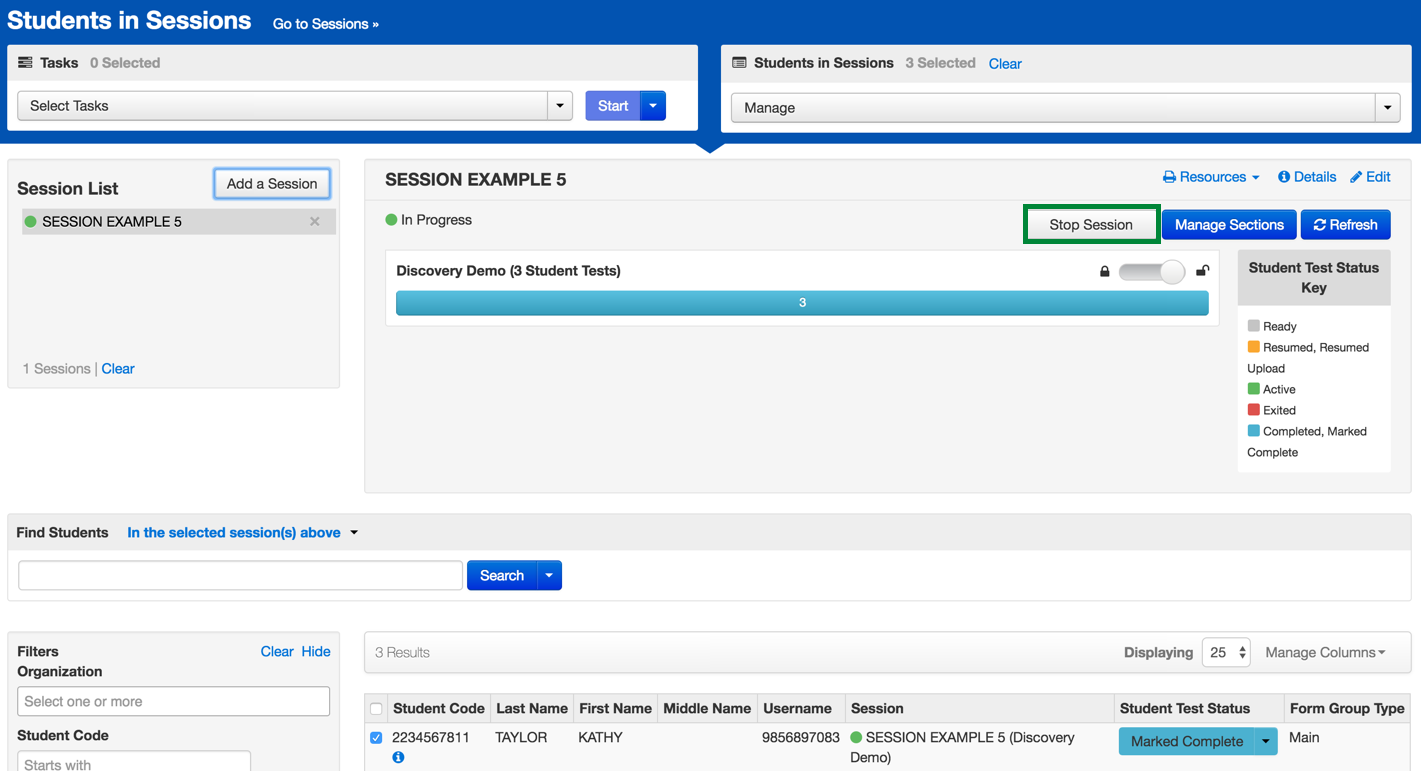
Task: Click the Find Students search input field
Action: coord(240,576)
